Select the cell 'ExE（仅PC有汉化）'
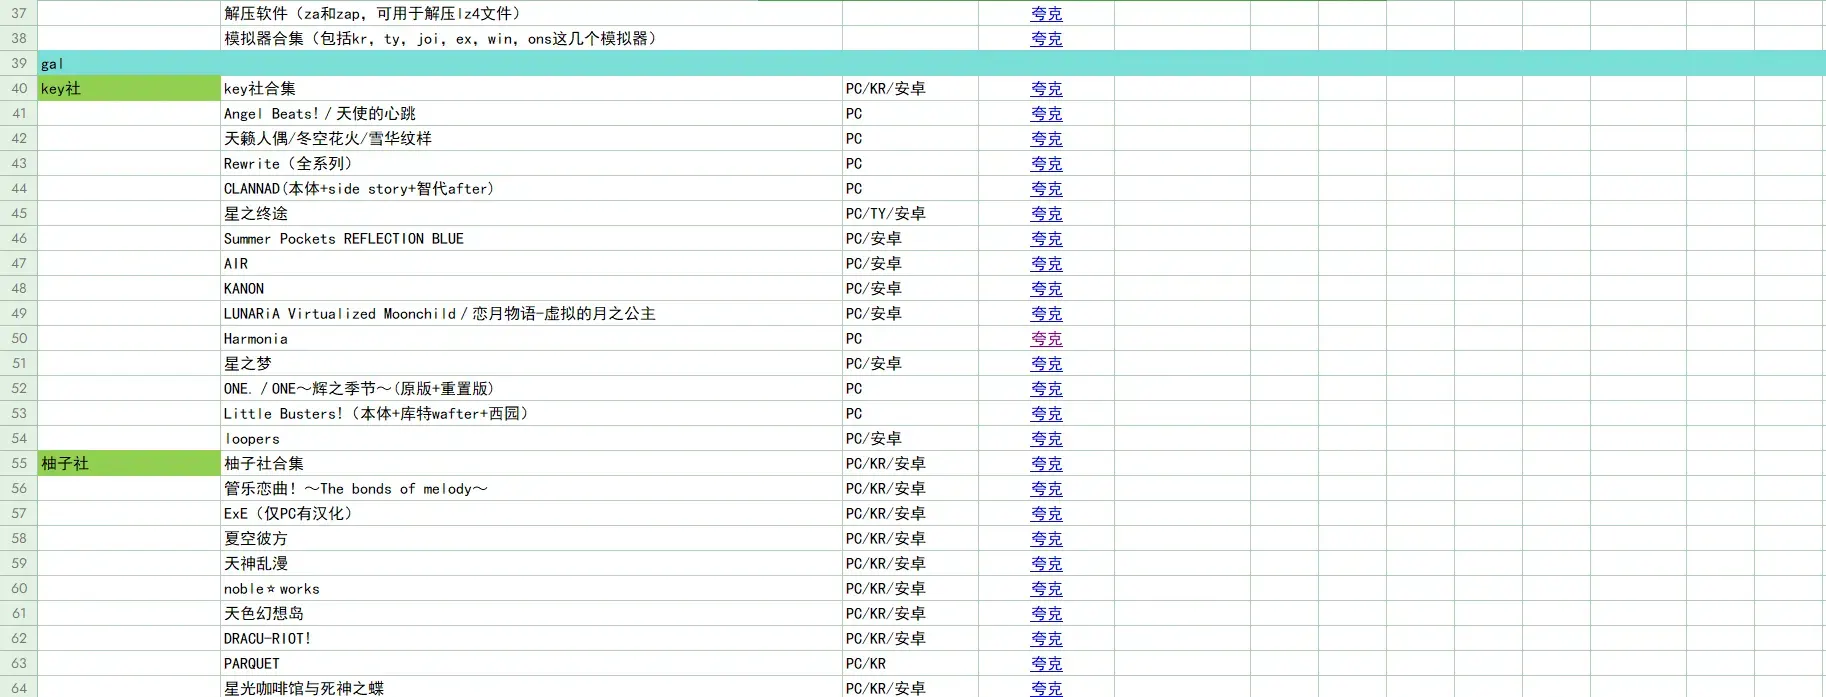Screen dimensions: 1826x697 (531, 513)
